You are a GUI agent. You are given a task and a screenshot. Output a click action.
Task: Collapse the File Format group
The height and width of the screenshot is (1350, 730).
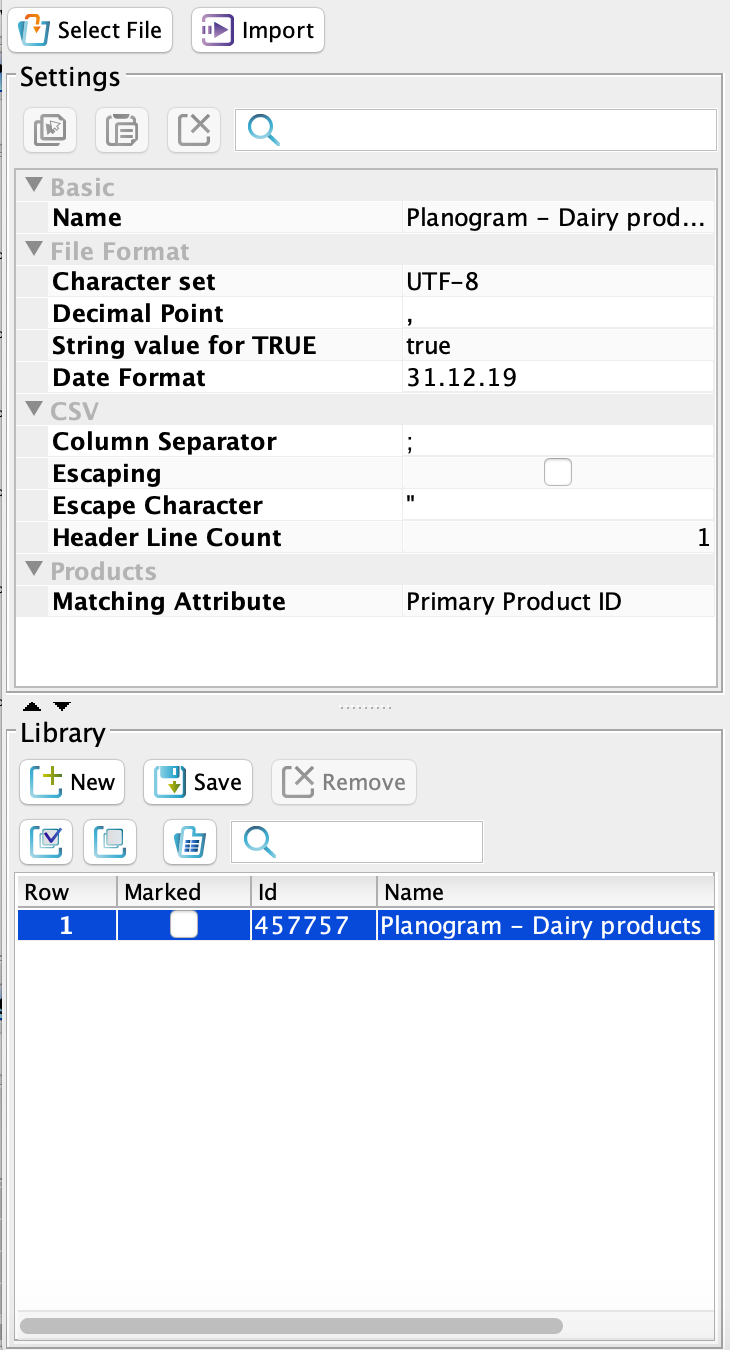35,250
